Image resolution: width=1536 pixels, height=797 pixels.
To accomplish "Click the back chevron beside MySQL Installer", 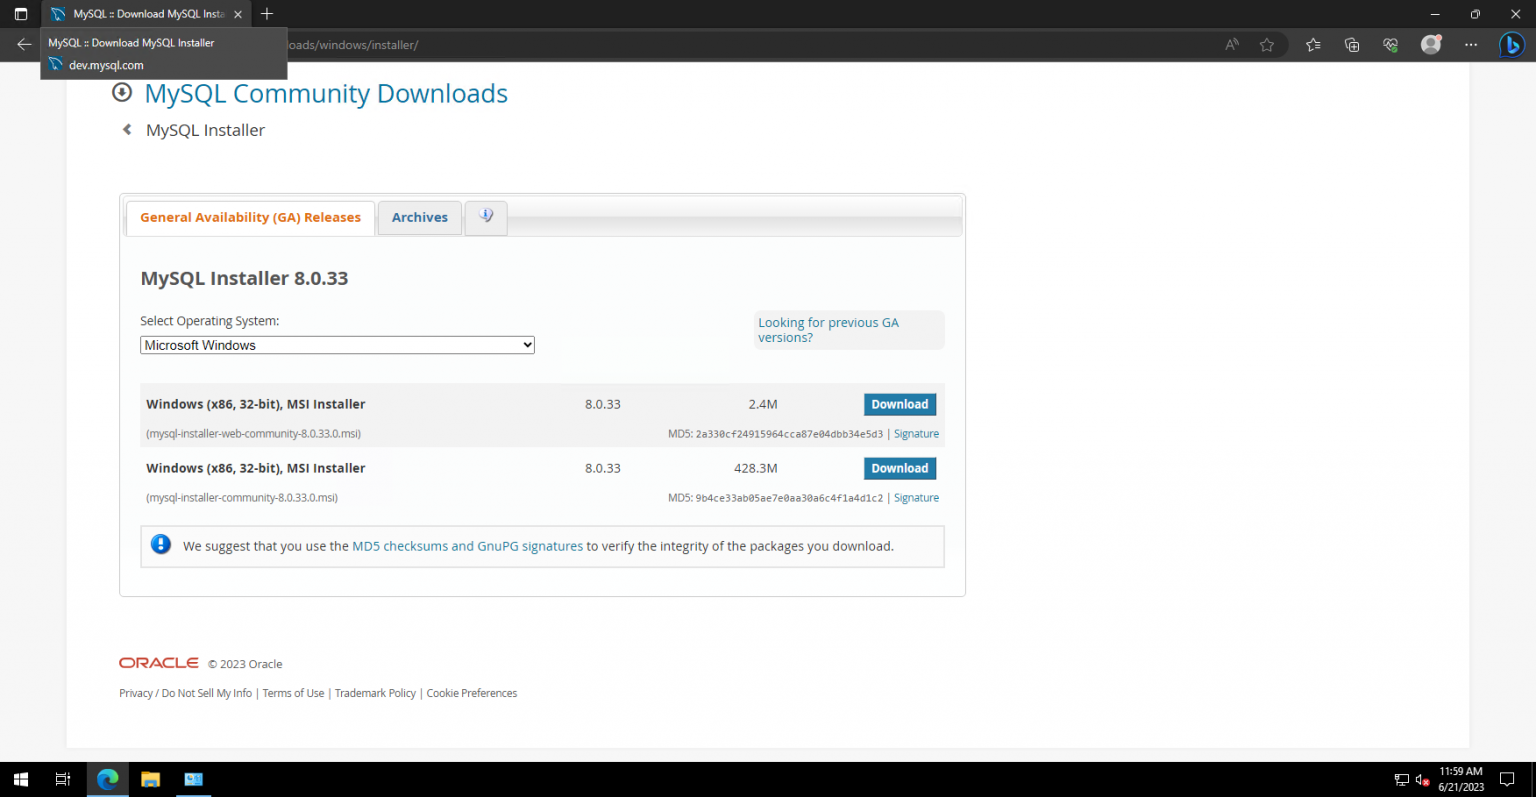I will 126,129.
